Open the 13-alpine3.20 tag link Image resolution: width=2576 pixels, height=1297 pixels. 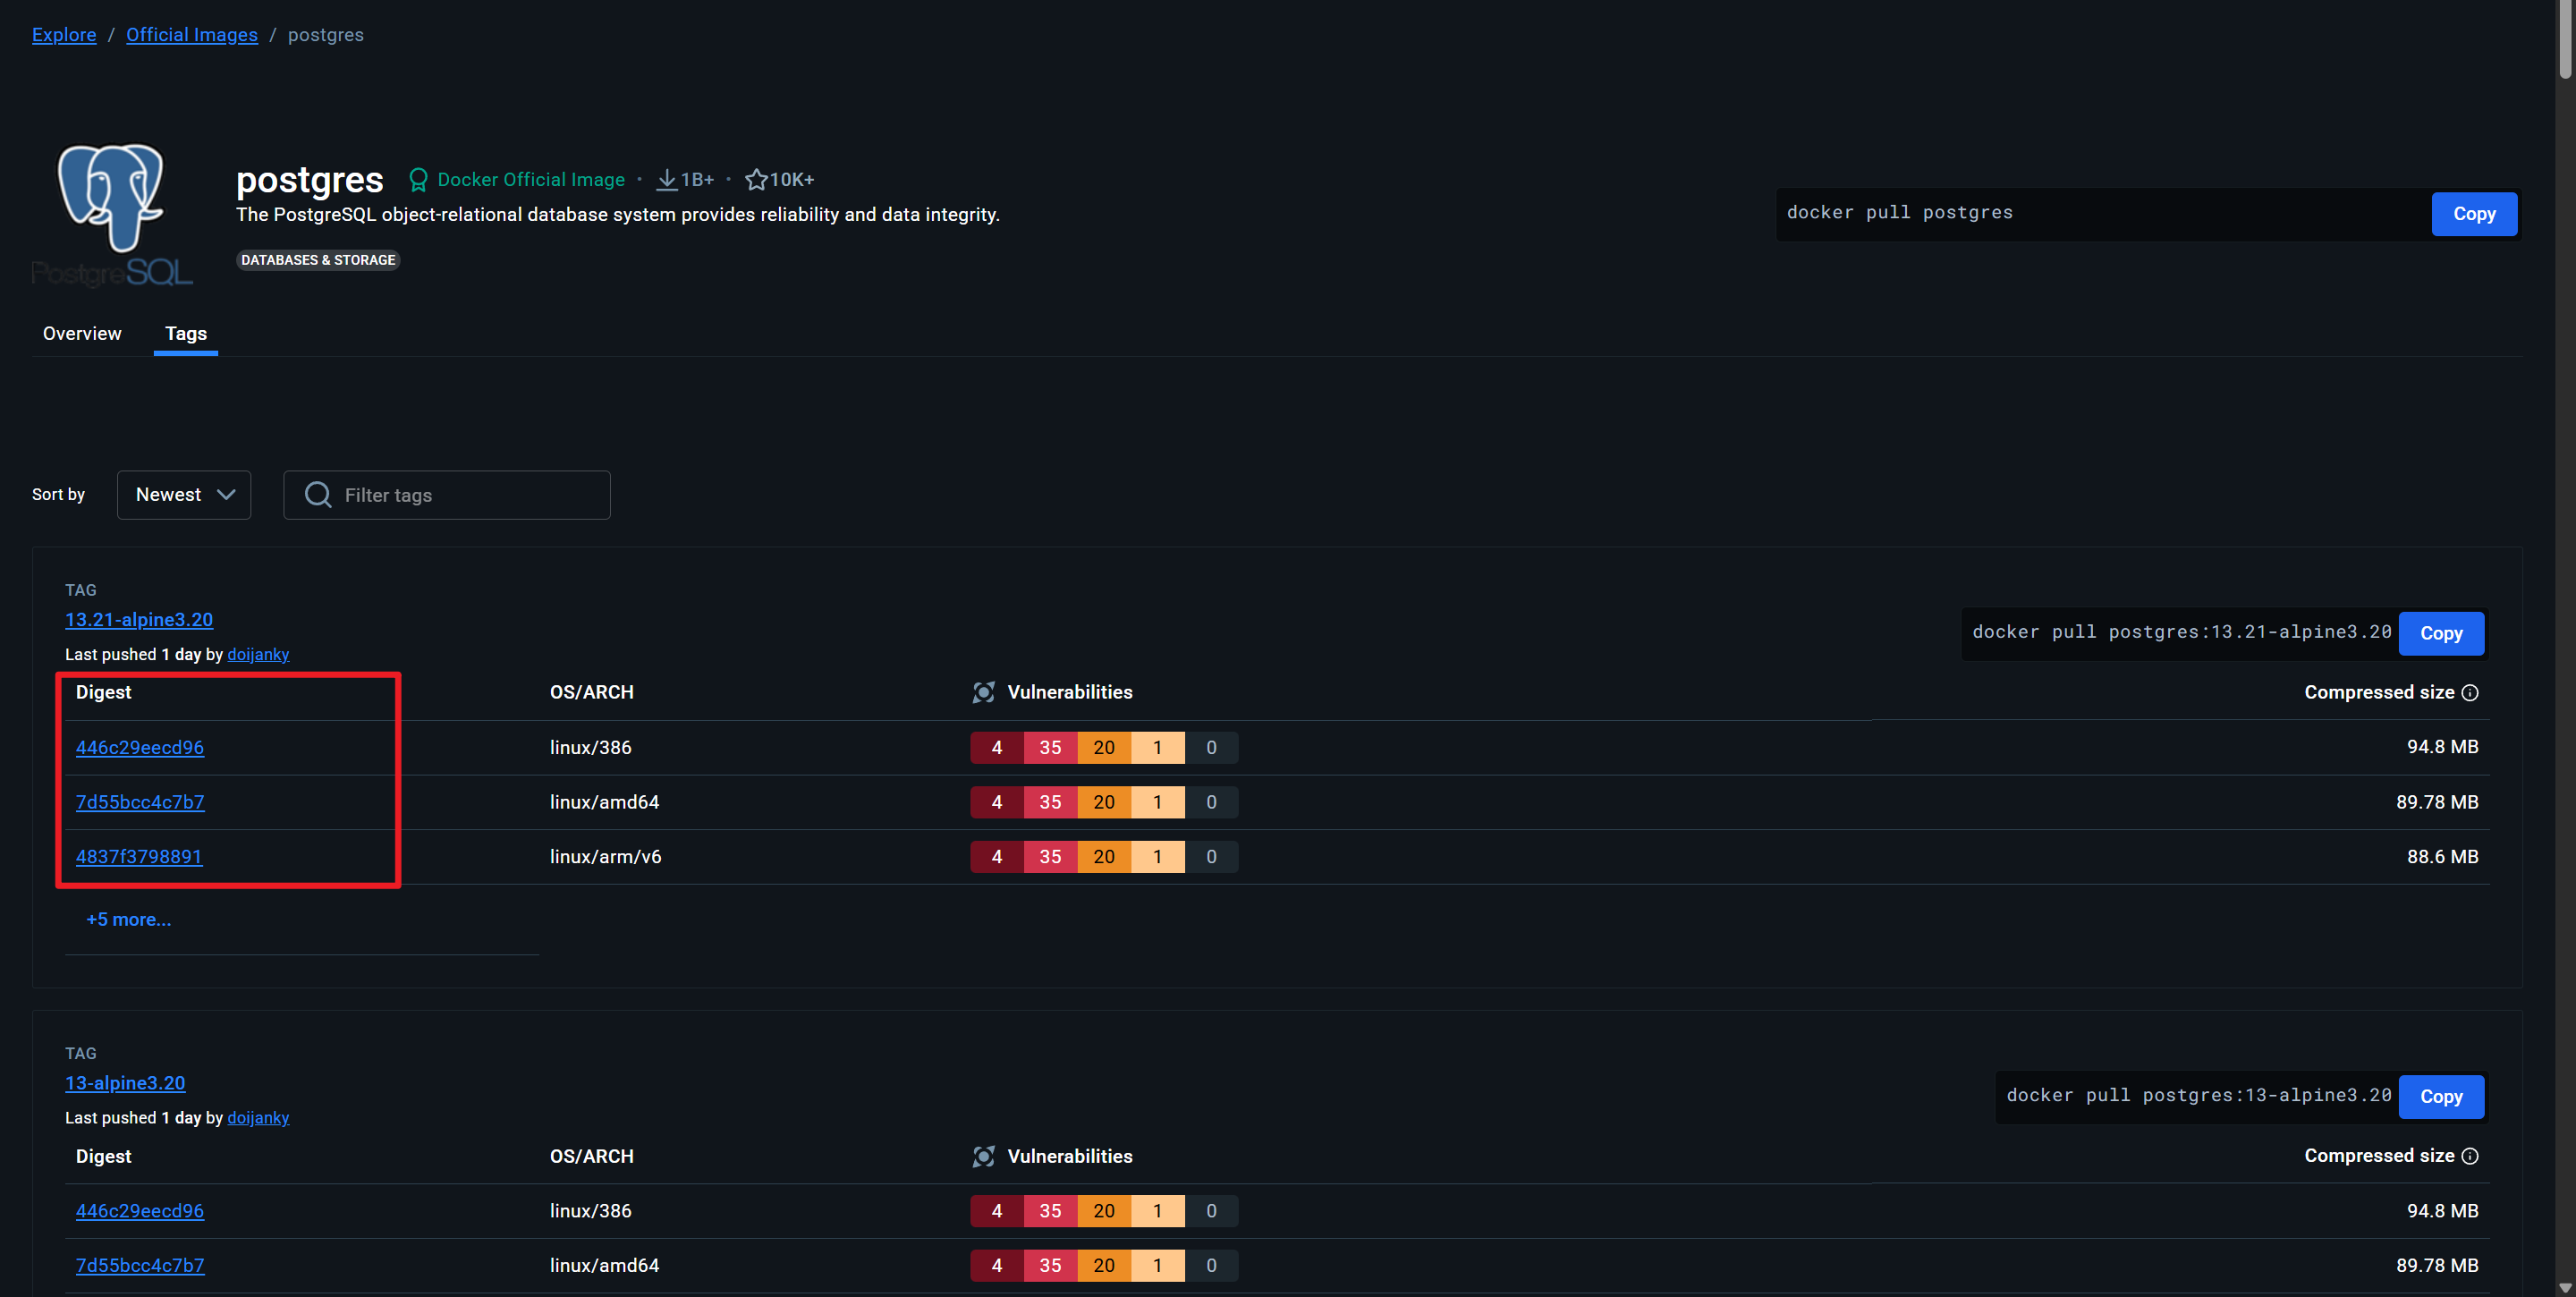point(125,1083)
